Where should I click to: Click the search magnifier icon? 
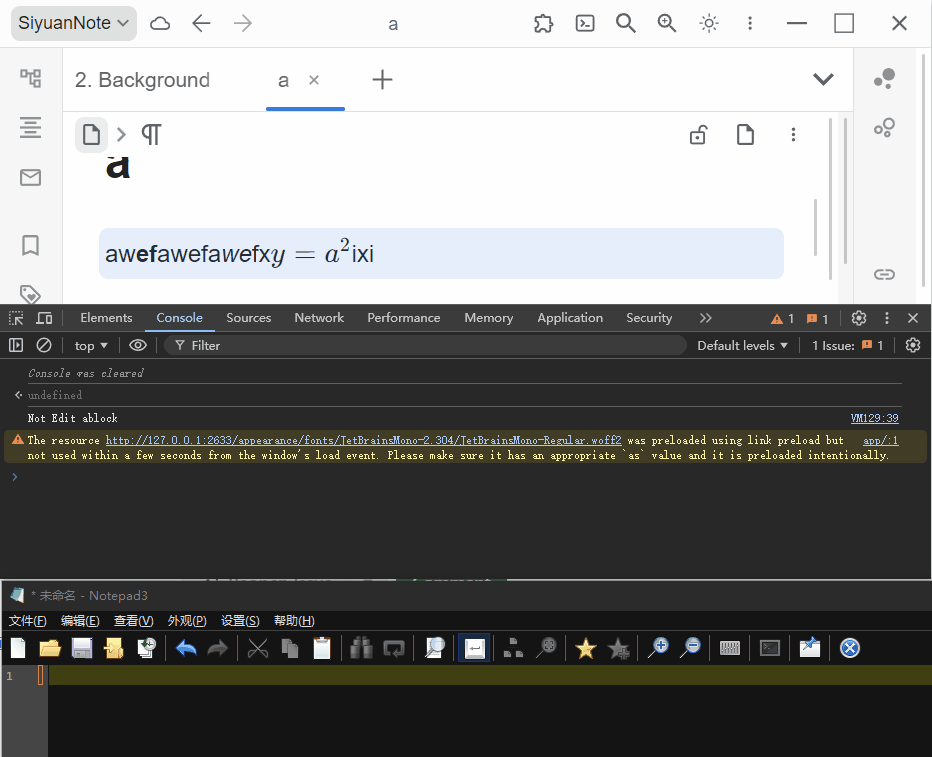(626, 24)
